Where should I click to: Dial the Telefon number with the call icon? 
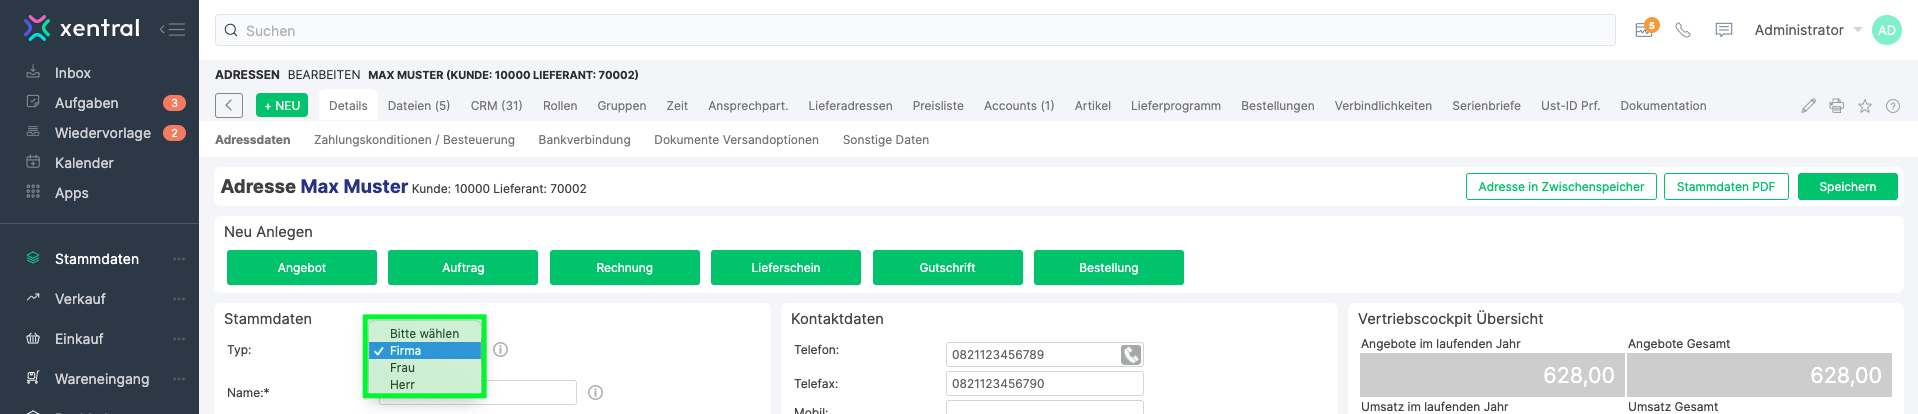[1131, 355]
